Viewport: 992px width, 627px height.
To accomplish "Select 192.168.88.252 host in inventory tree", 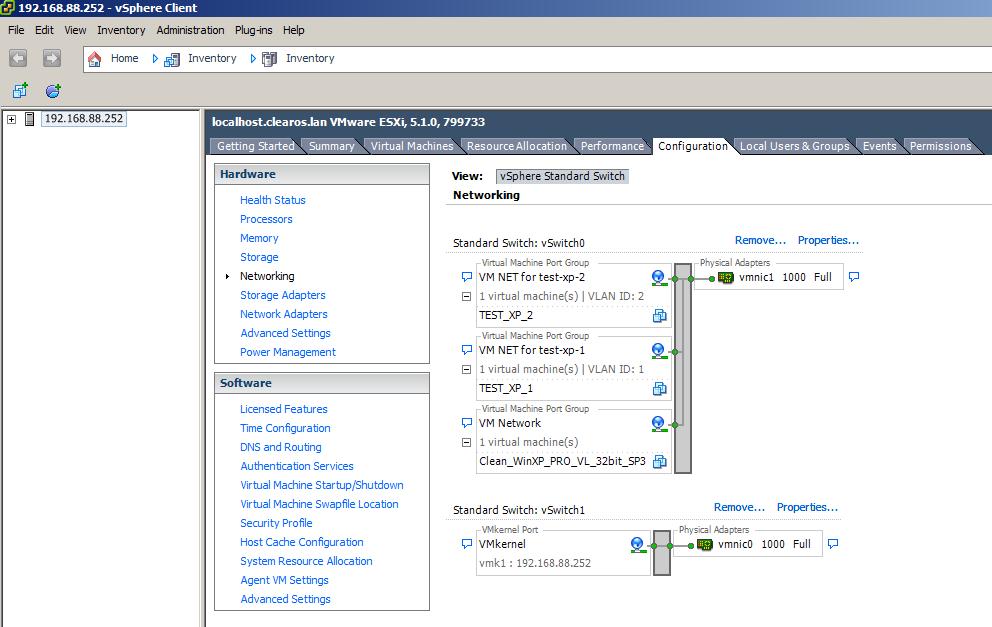I will click(x=84, y=118).
